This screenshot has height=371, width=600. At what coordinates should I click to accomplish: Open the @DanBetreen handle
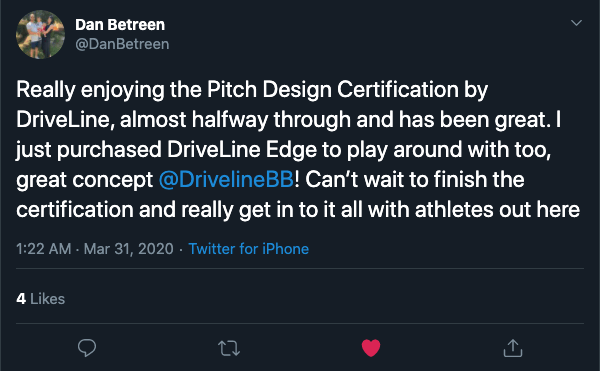pyautogui.click(x=122, y=44)
